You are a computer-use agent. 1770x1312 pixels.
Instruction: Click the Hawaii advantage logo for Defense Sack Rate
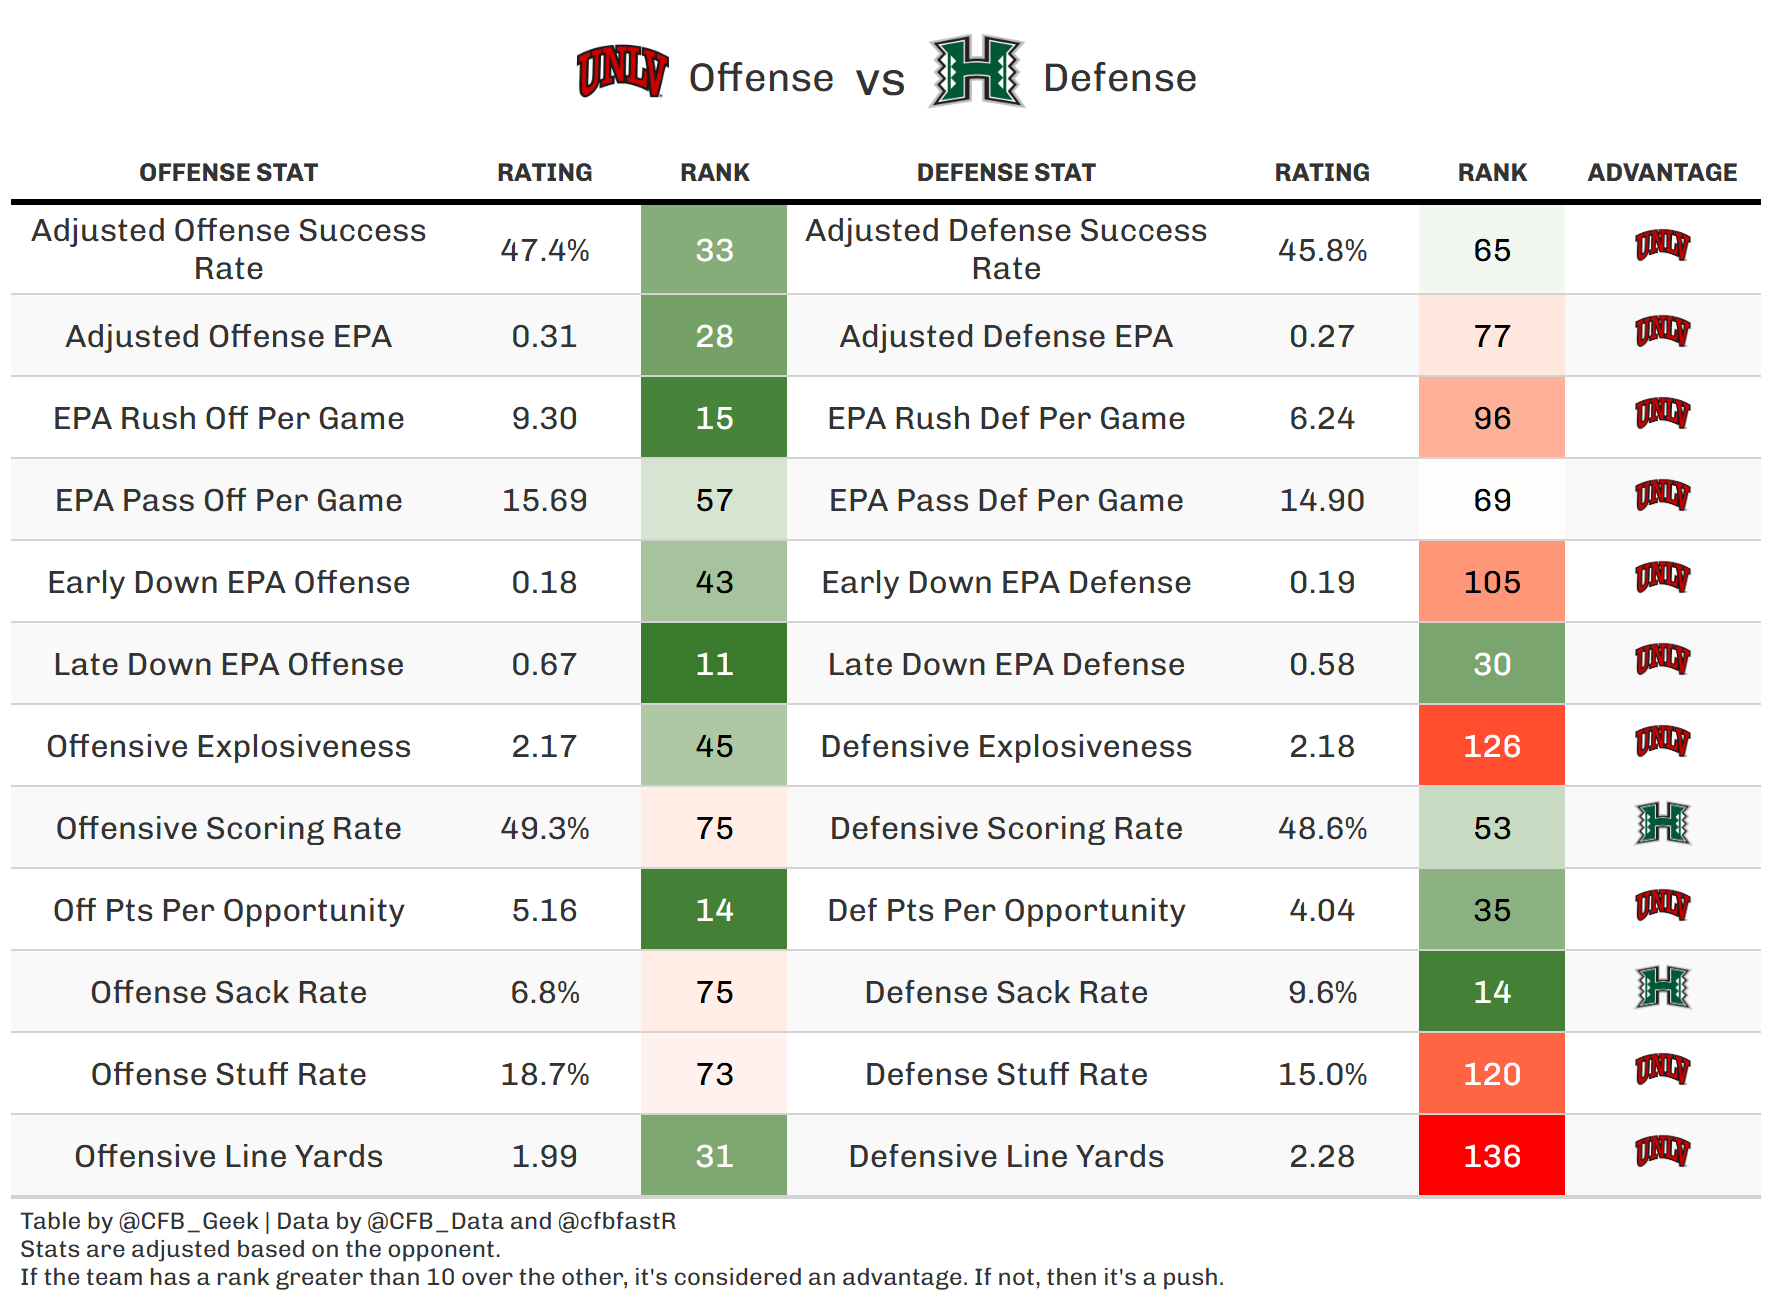[x=1662, y=989]
